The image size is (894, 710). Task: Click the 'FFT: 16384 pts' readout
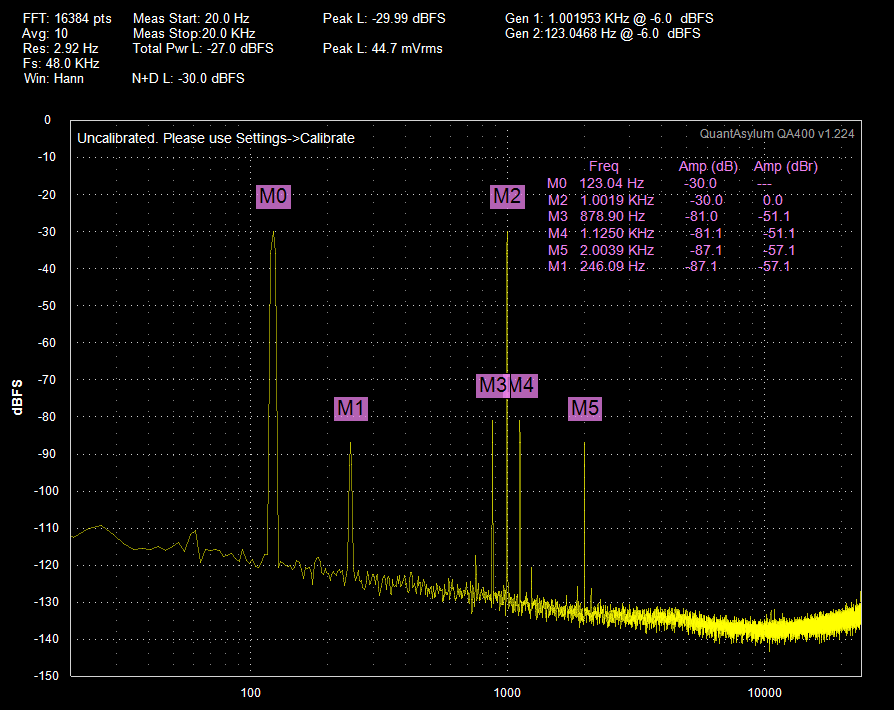pos(67,18)
